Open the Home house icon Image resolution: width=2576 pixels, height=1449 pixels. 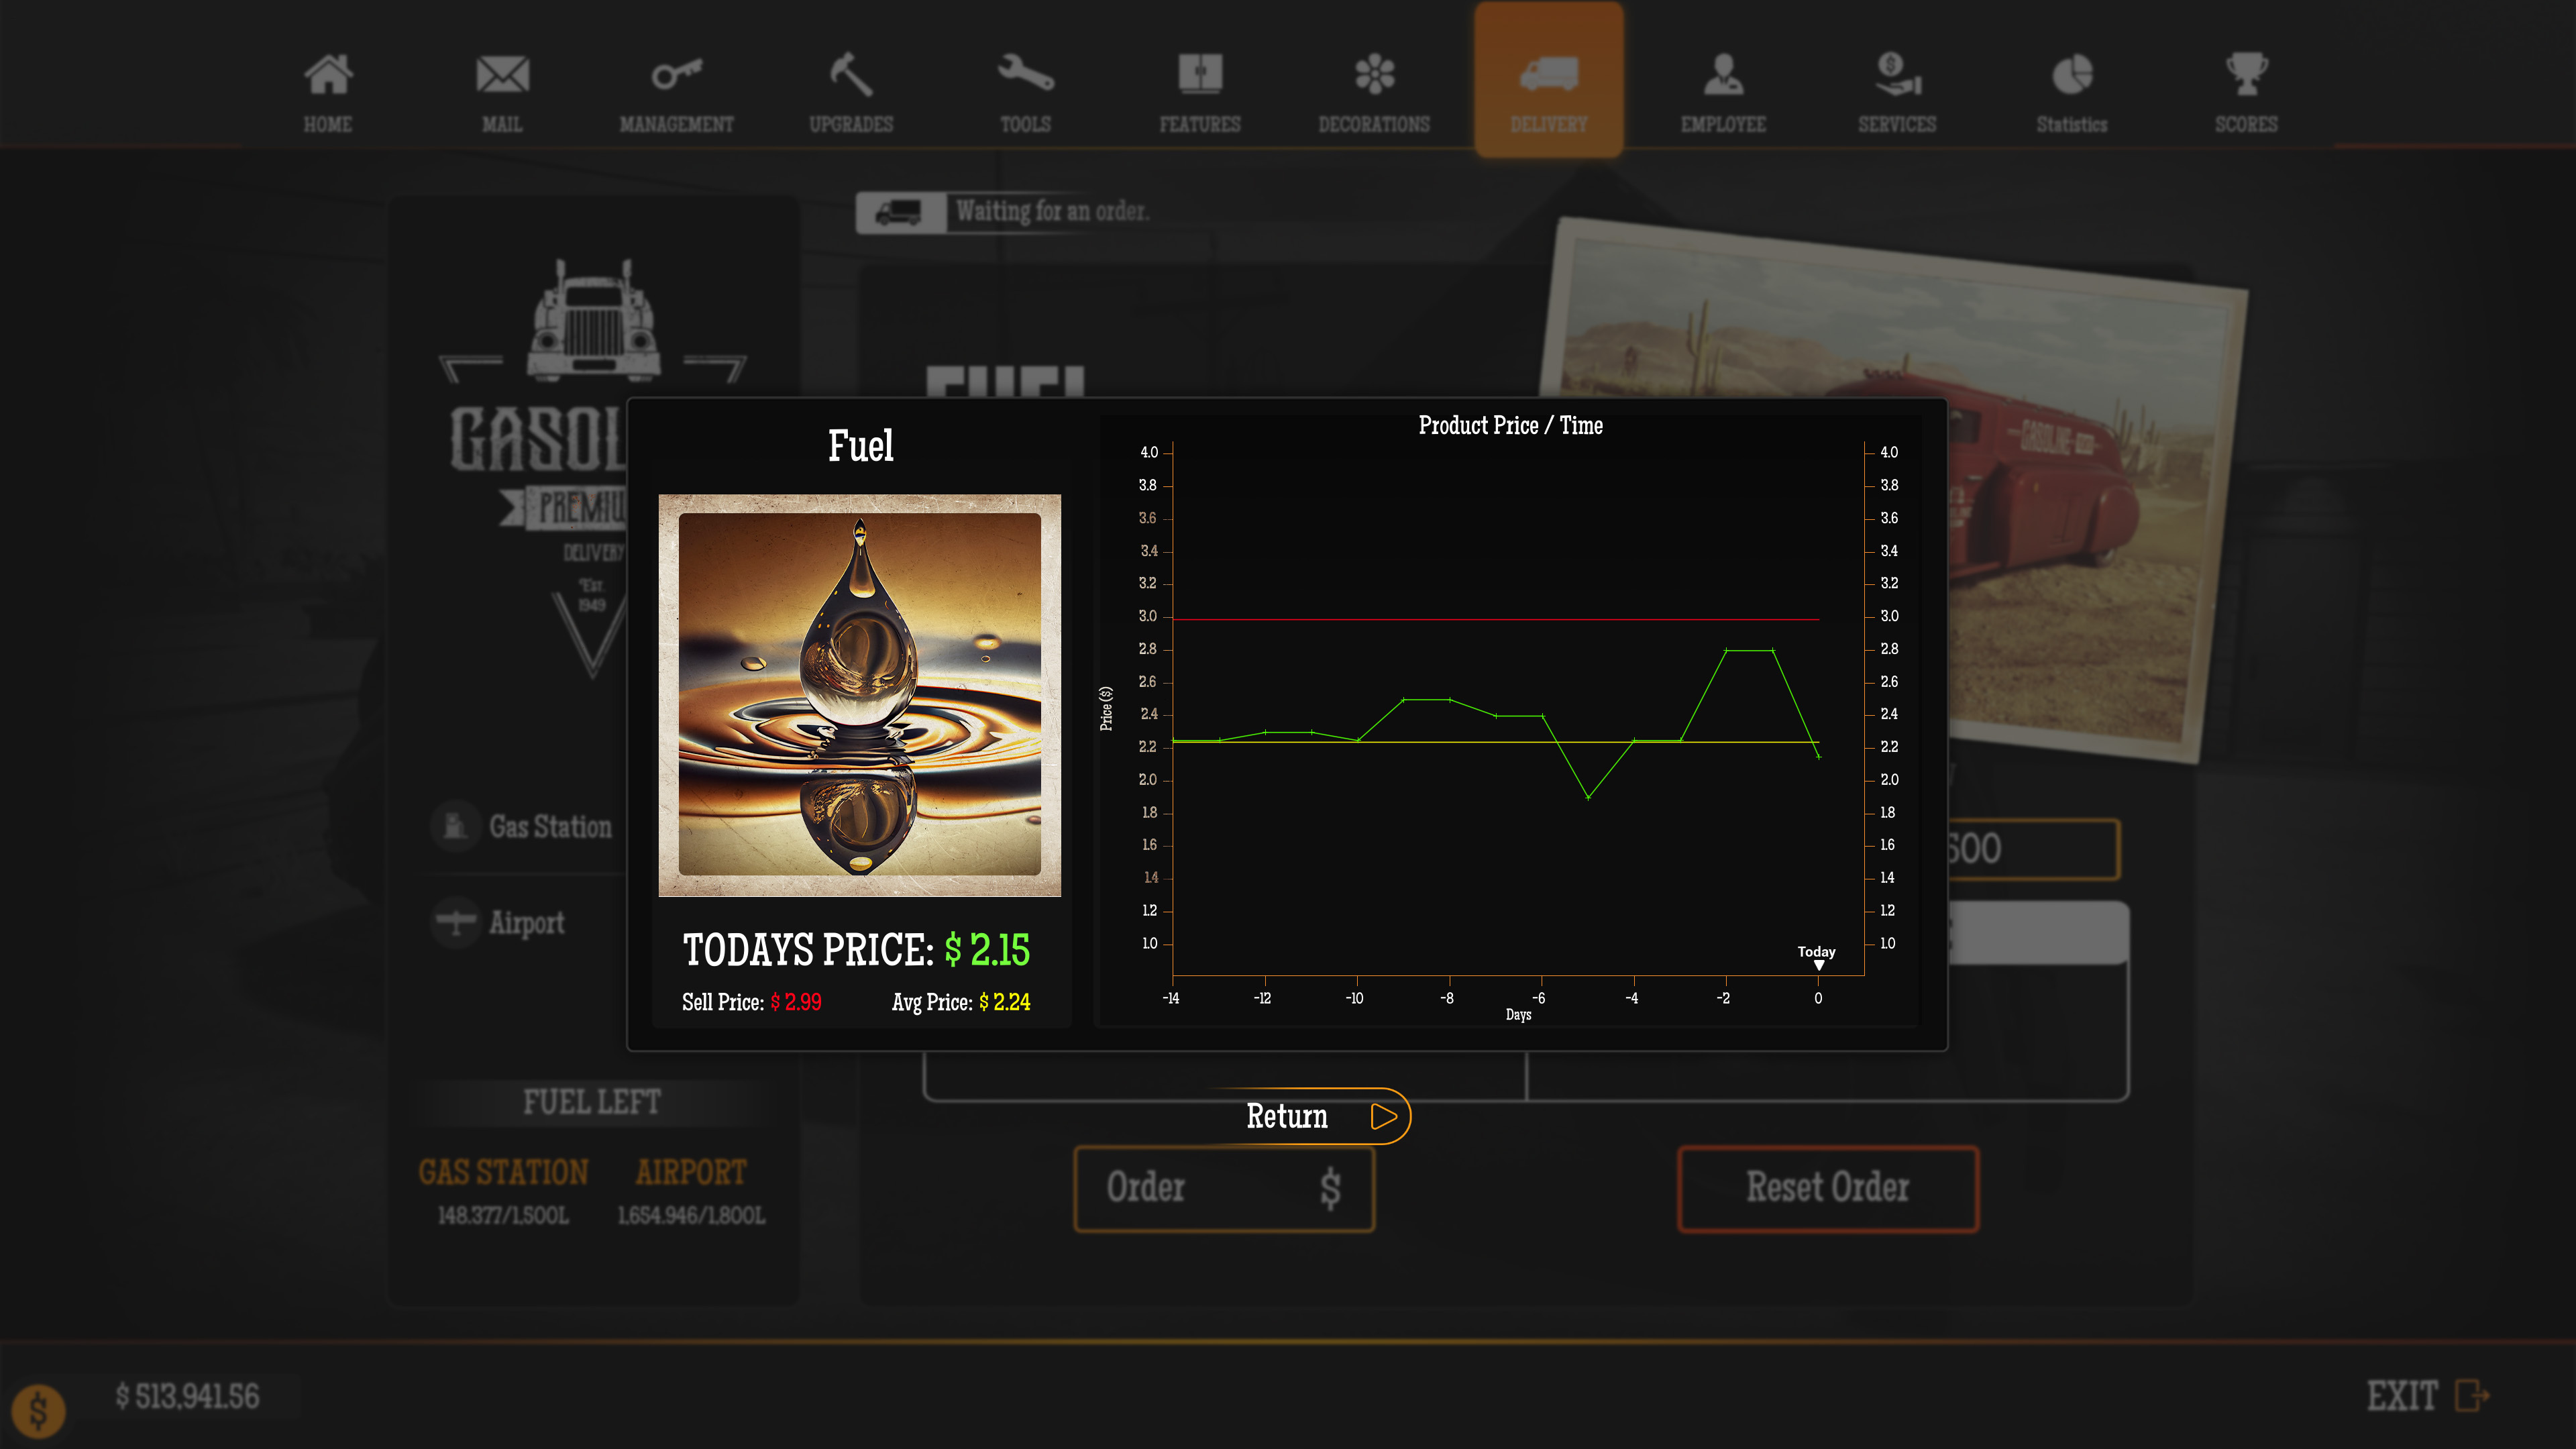coord(328,75)
